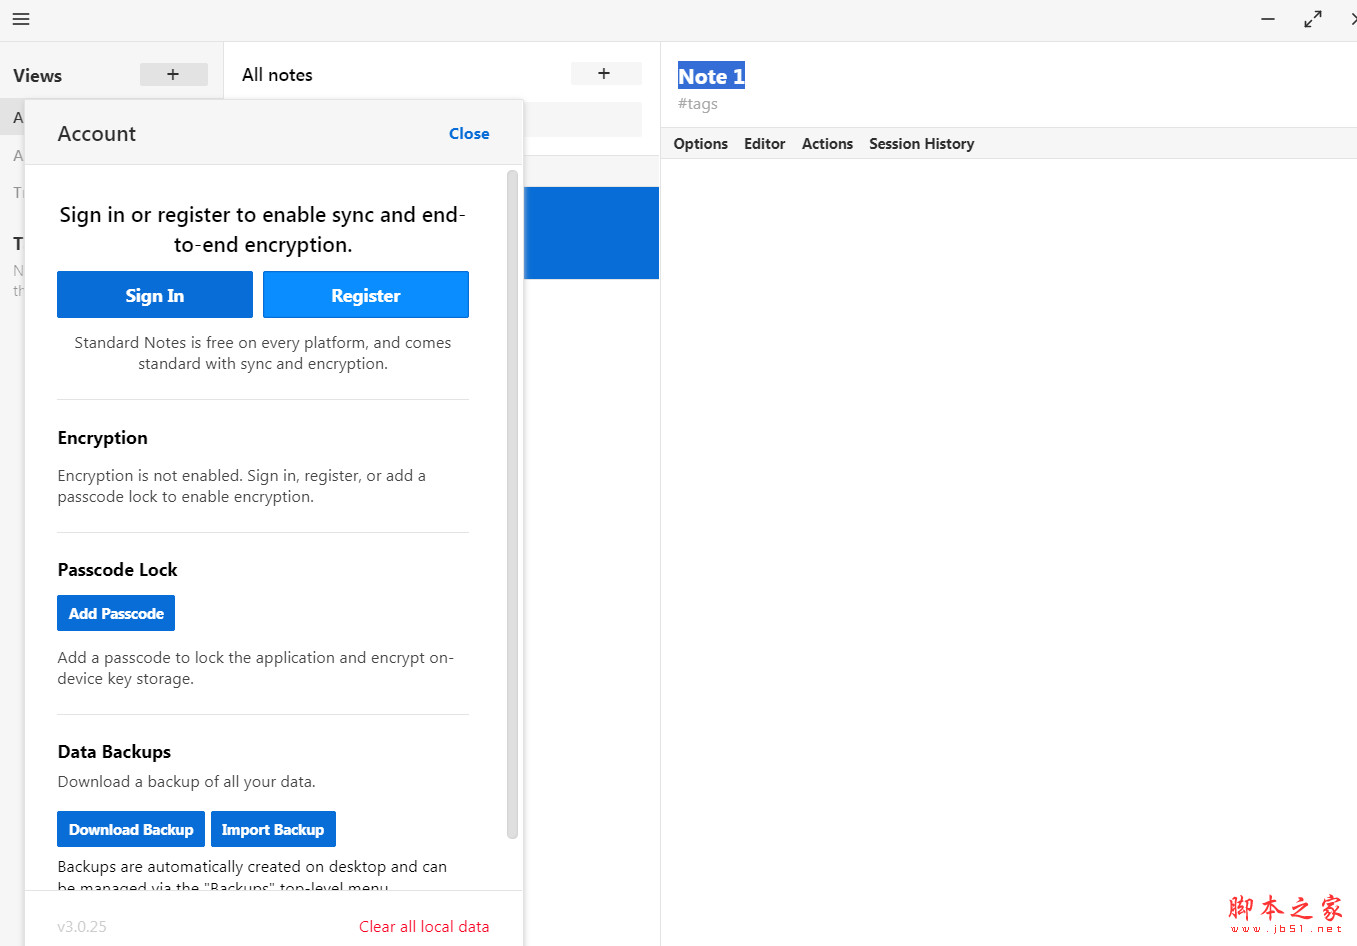Click the note editor text area
The image size is (1357, 946).
(1008, 550)
